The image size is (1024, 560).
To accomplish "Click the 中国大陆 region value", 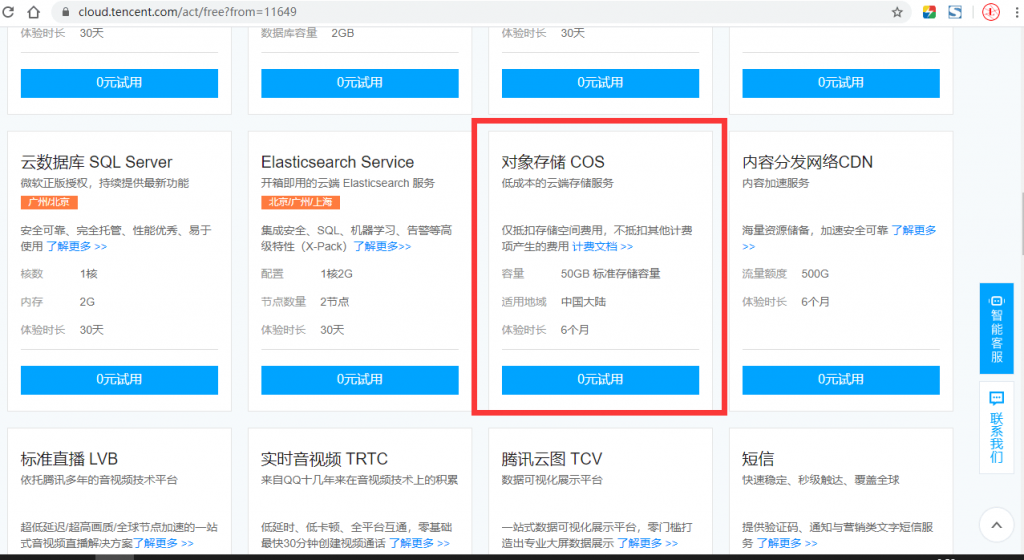I will (x=583, y=302).
